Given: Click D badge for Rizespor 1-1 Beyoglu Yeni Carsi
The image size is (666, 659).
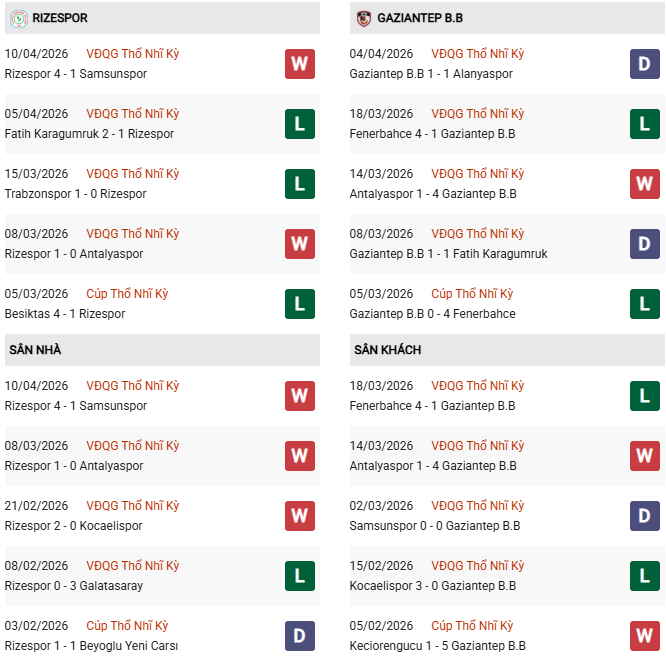Looking at the screenshot, I should [299, 636].
